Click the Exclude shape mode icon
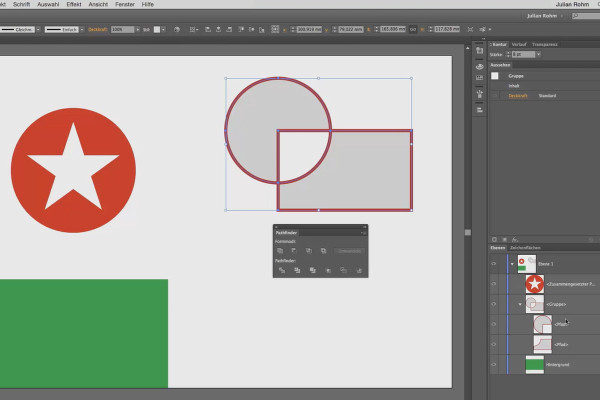 point(323,251)
